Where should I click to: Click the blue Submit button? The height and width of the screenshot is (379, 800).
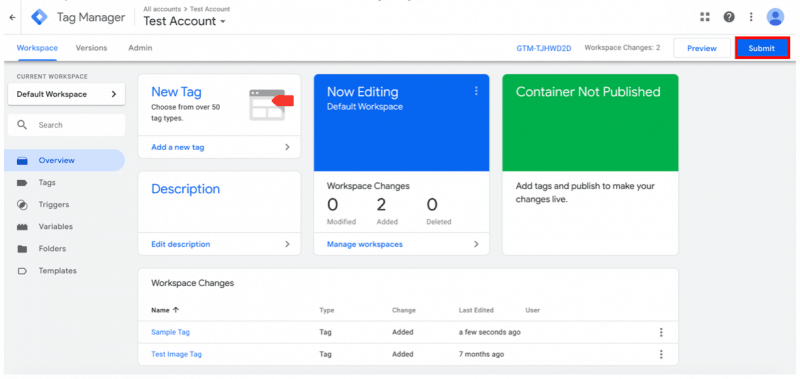point(762,48)
